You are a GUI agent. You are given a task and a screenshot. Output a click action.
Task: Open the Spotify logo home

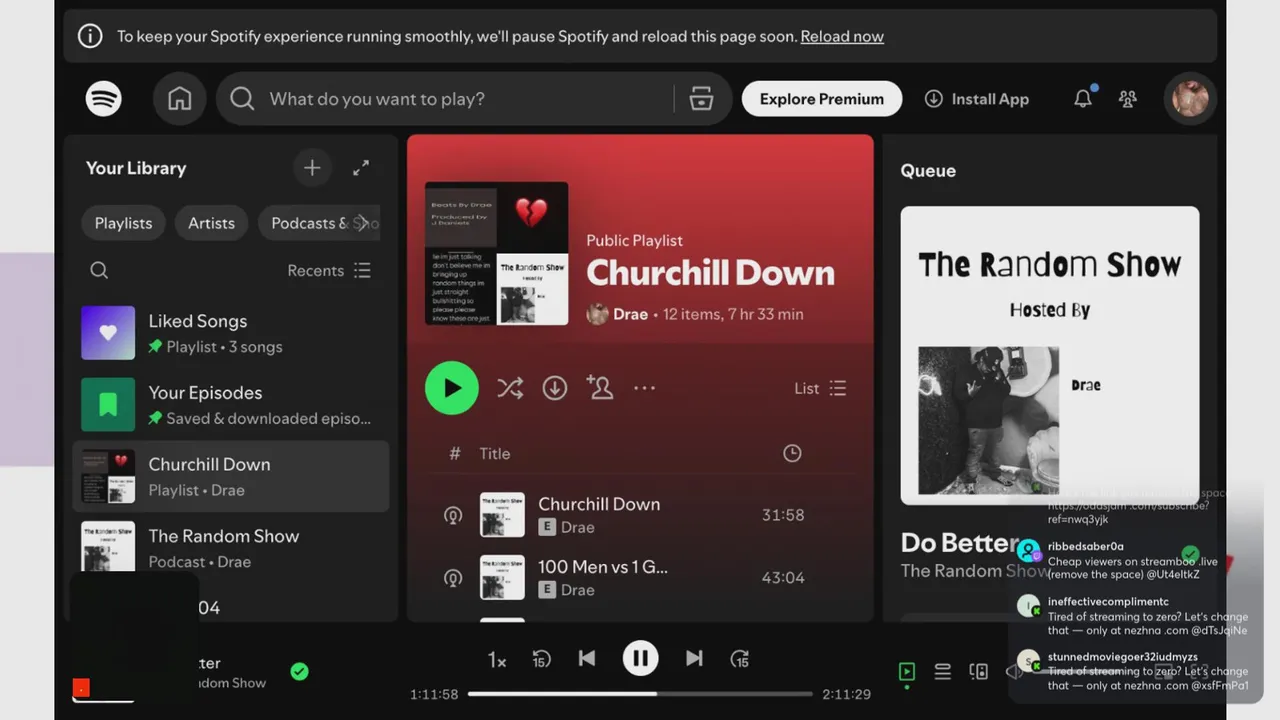click(104, 99)
